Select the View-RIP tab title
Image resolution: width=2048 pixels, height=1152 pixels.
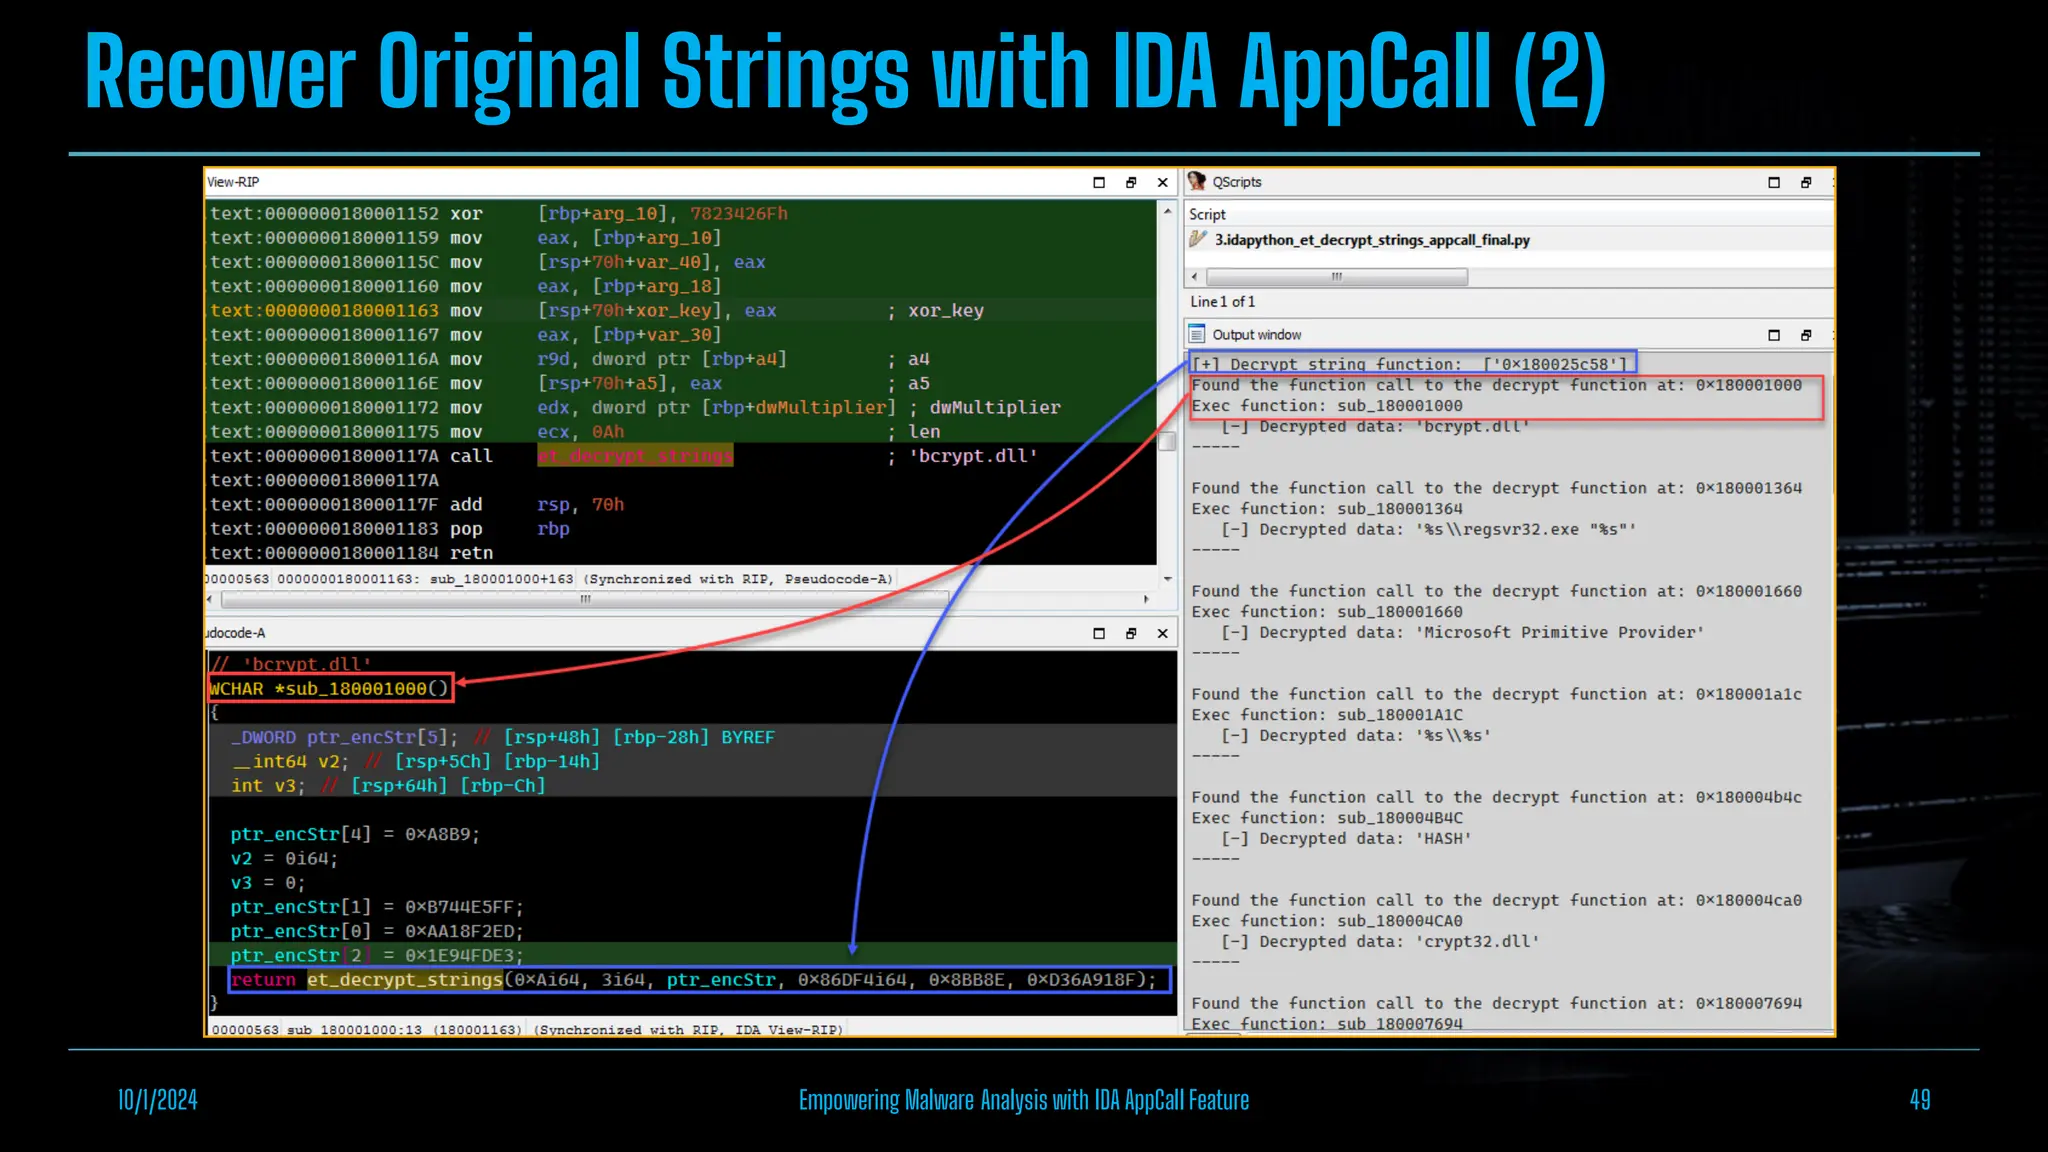click(233, 182)
